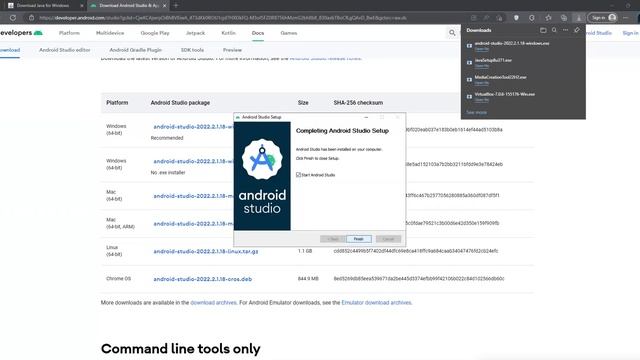The width and height of the screenshot is (640, 360).
Task: Open downloads folder icon in Downloads panel
Action: point(543,30)
